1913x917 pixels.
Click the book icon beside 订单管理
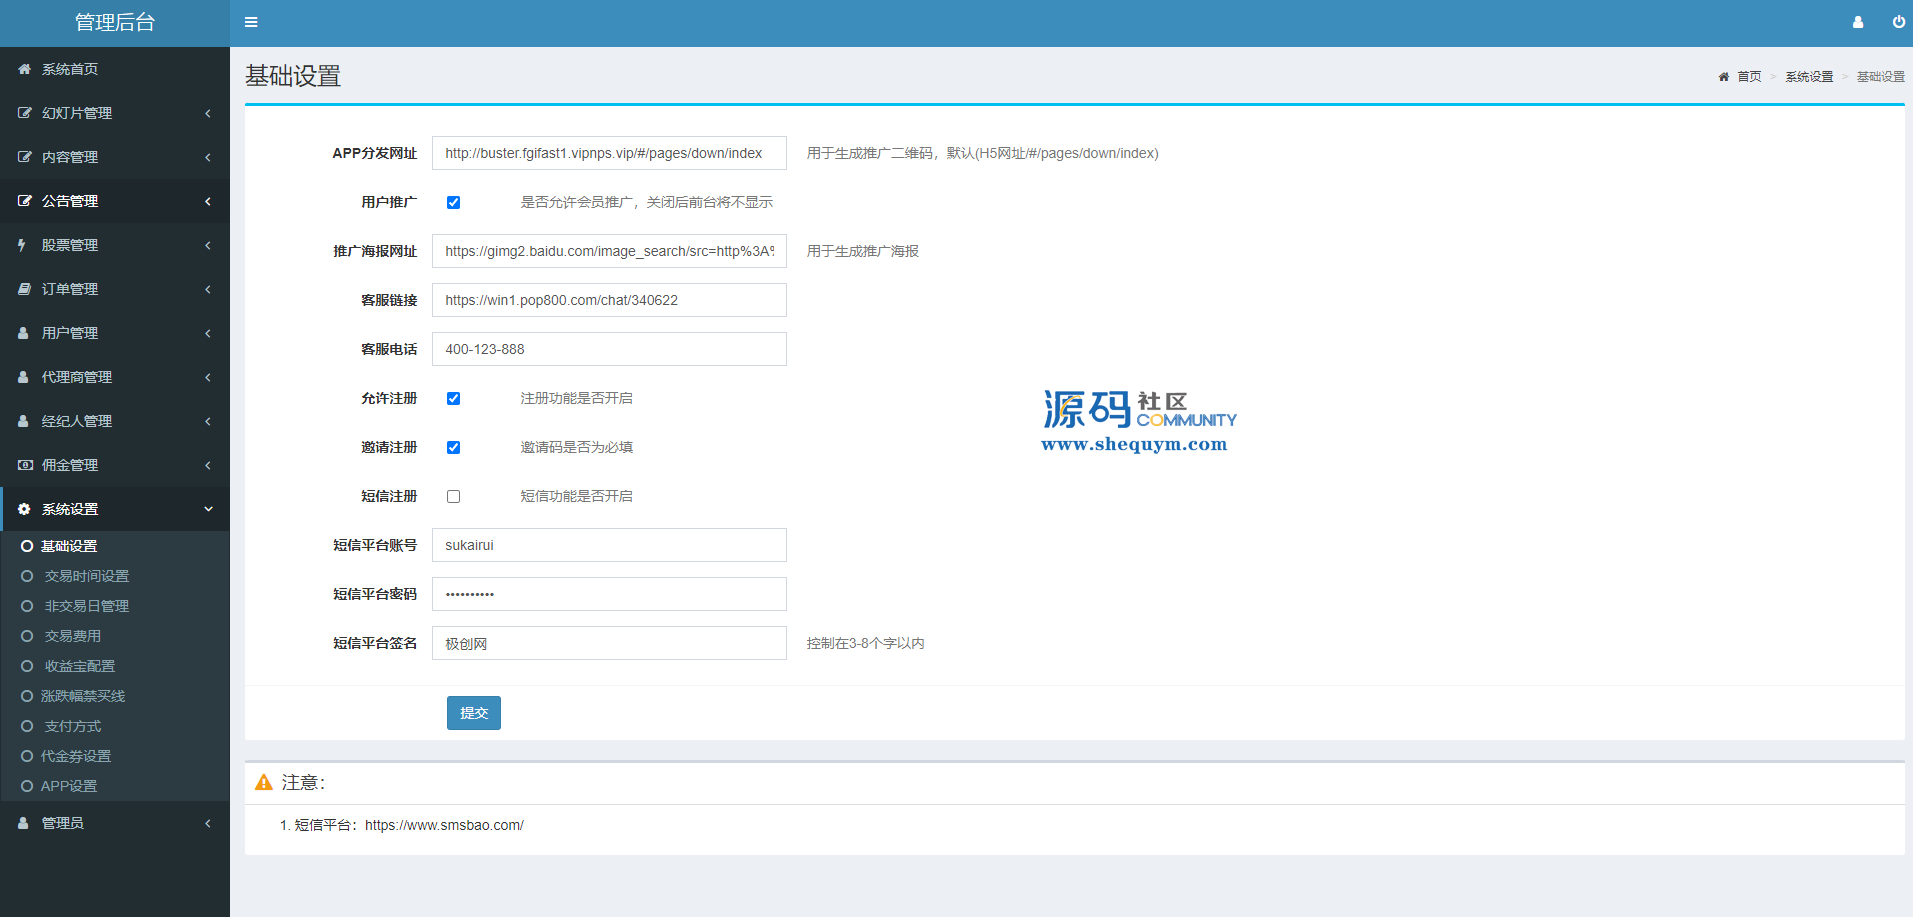point(24,289)
